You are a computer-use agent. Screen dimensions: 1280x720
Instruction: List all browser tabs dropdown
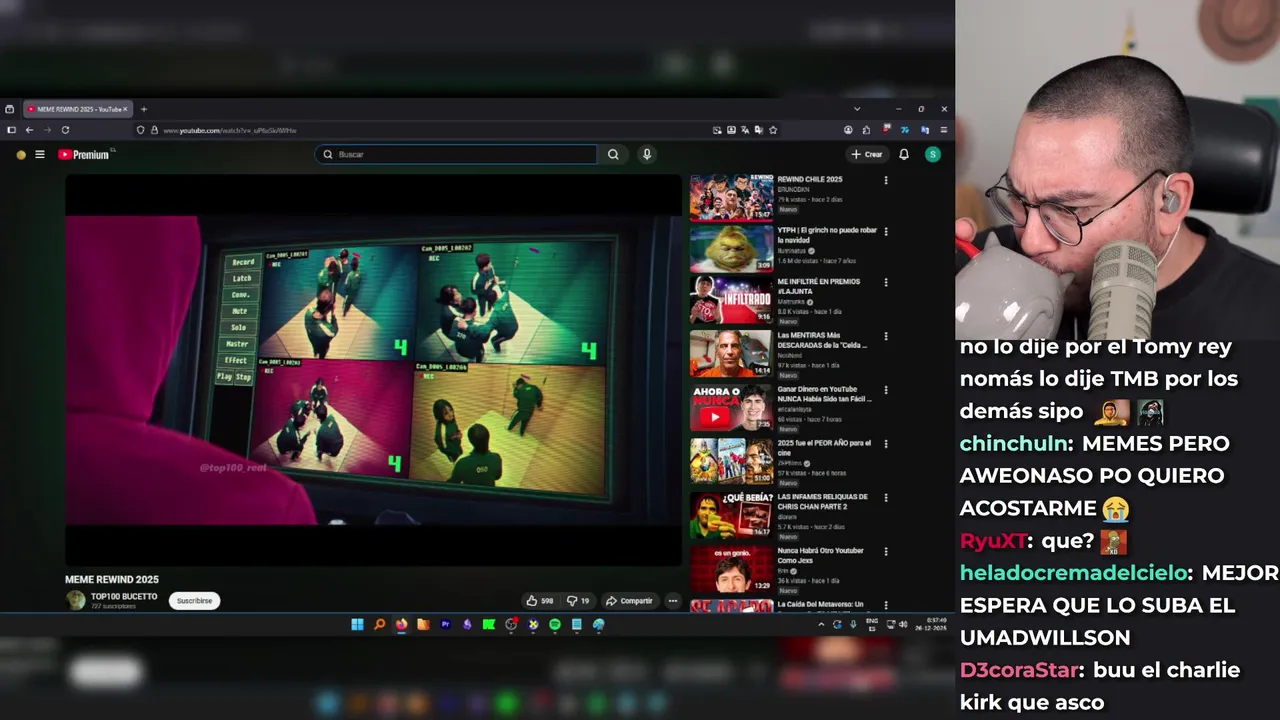856,109
